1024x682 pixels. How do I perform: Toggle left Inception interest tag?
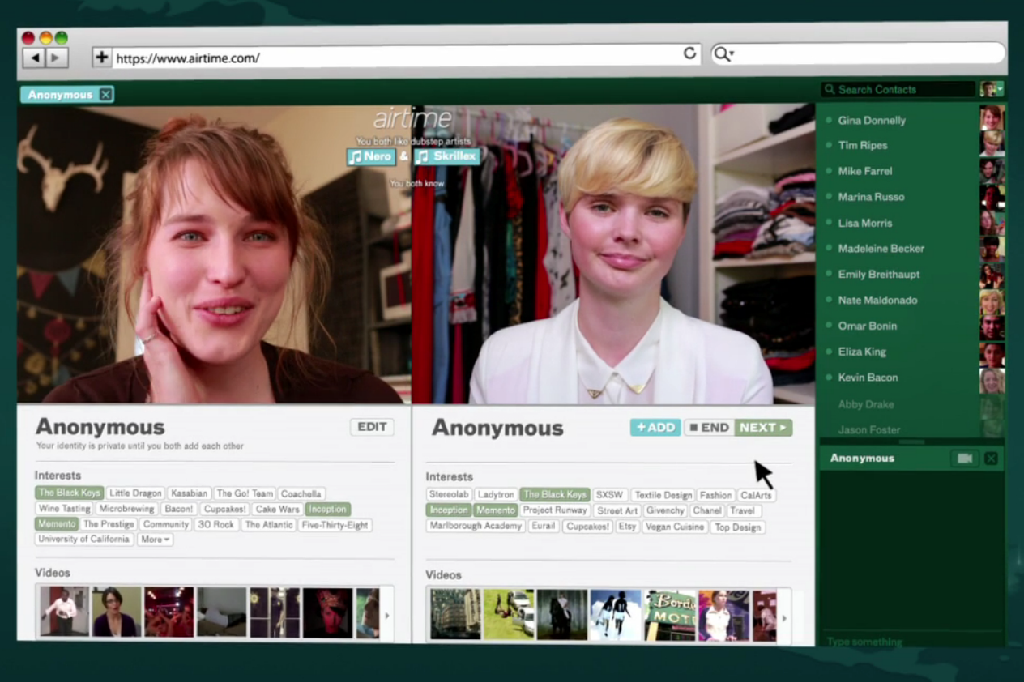pos(327,509)
